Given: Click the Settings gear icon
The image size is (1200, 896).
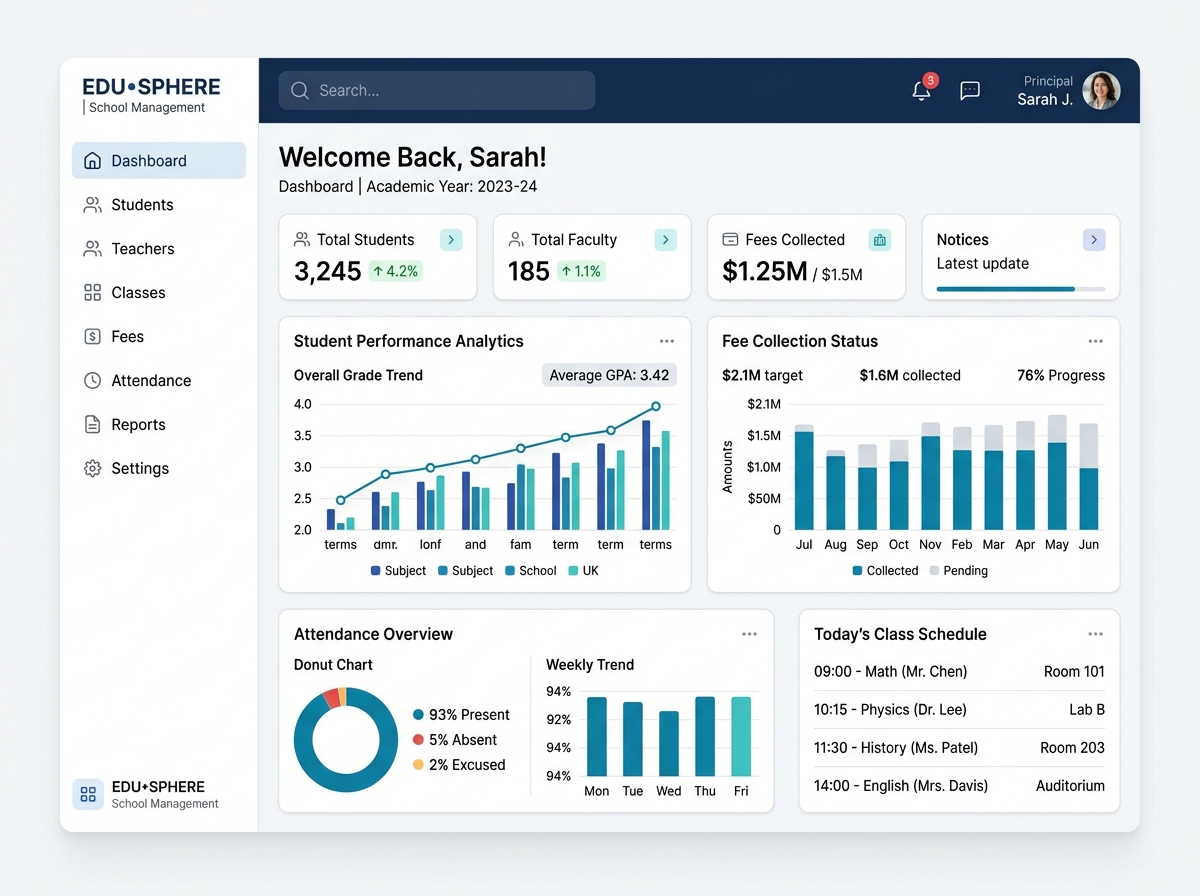Looking at the screenshot, I should [92, 468].
